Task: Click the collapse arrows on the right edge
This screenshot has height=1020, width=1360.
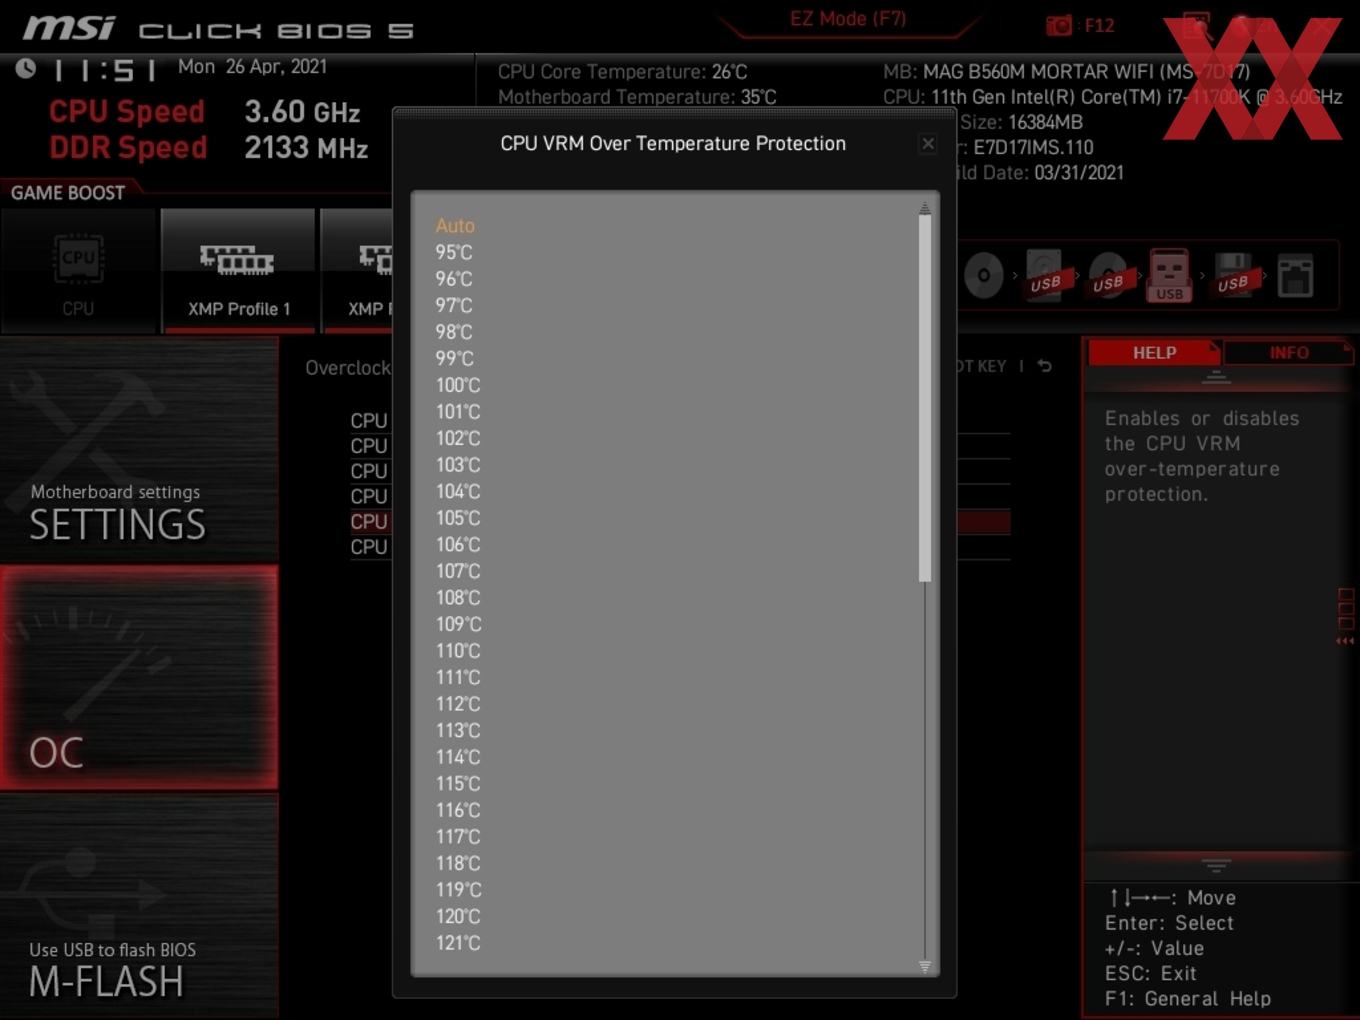Action: point(1346,641)
